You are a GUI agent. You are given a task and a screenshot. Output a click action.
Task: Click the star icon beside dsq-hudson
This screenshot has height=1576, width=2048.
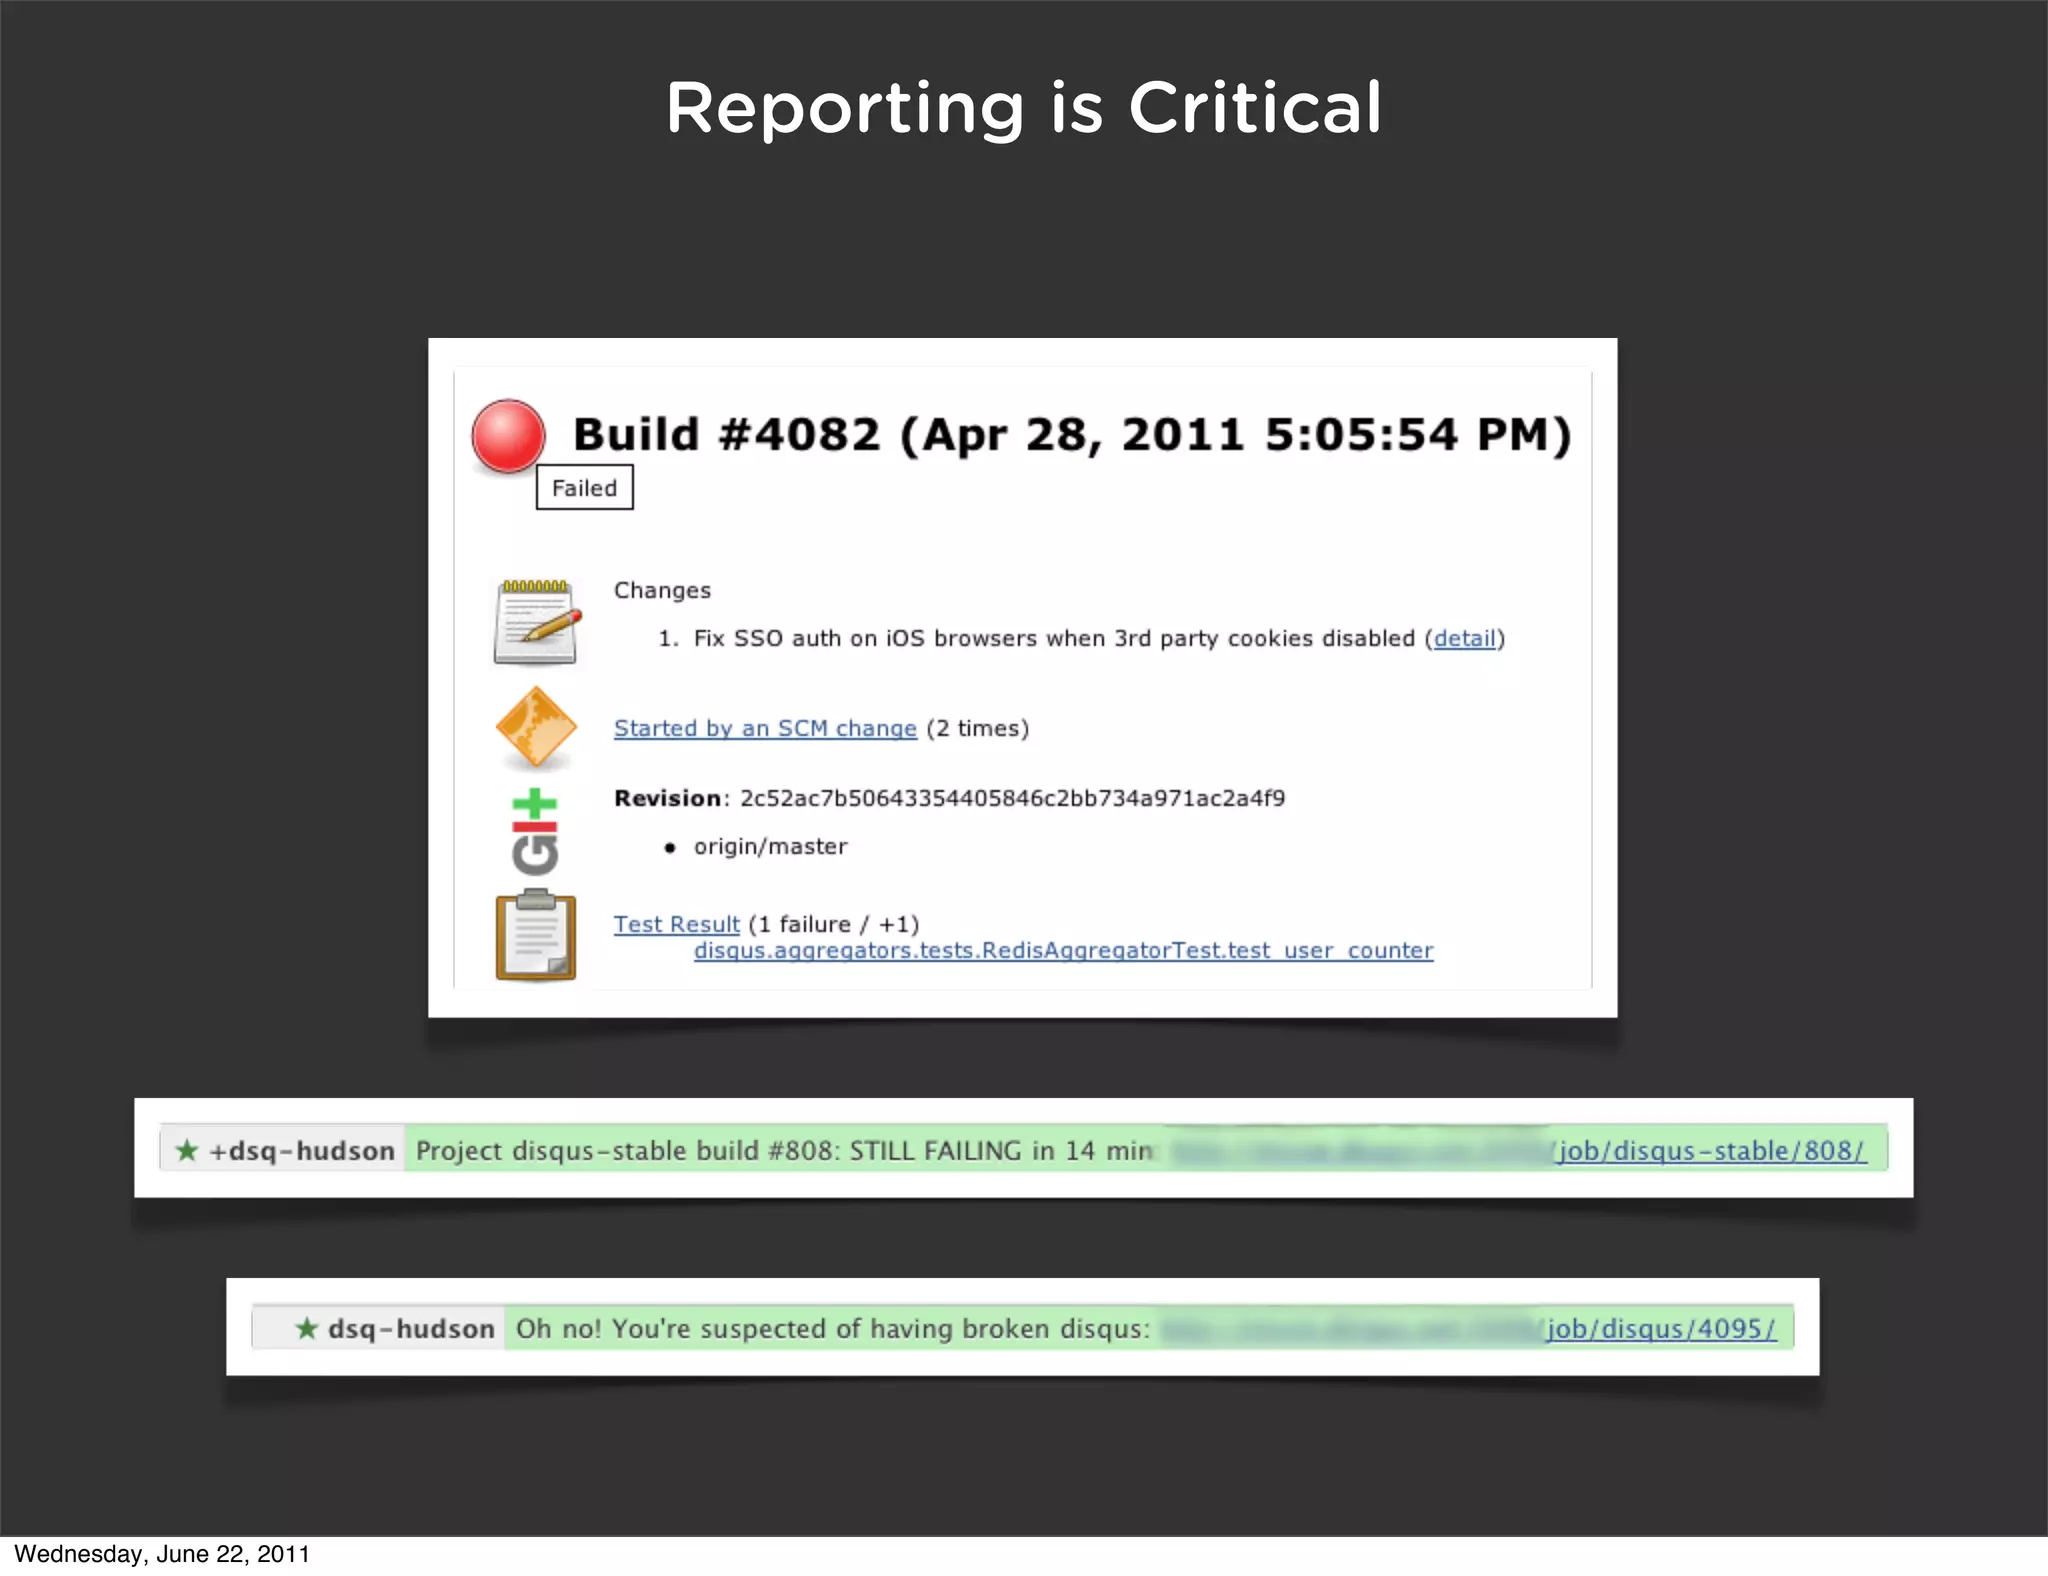[306, 1328]
